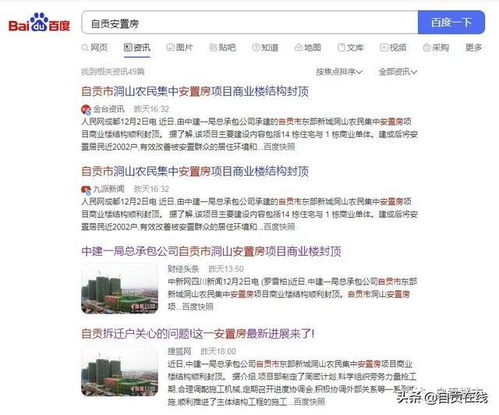Open the 地图 tab
This screenshot has width=499, height=415.
coord(308,48)
